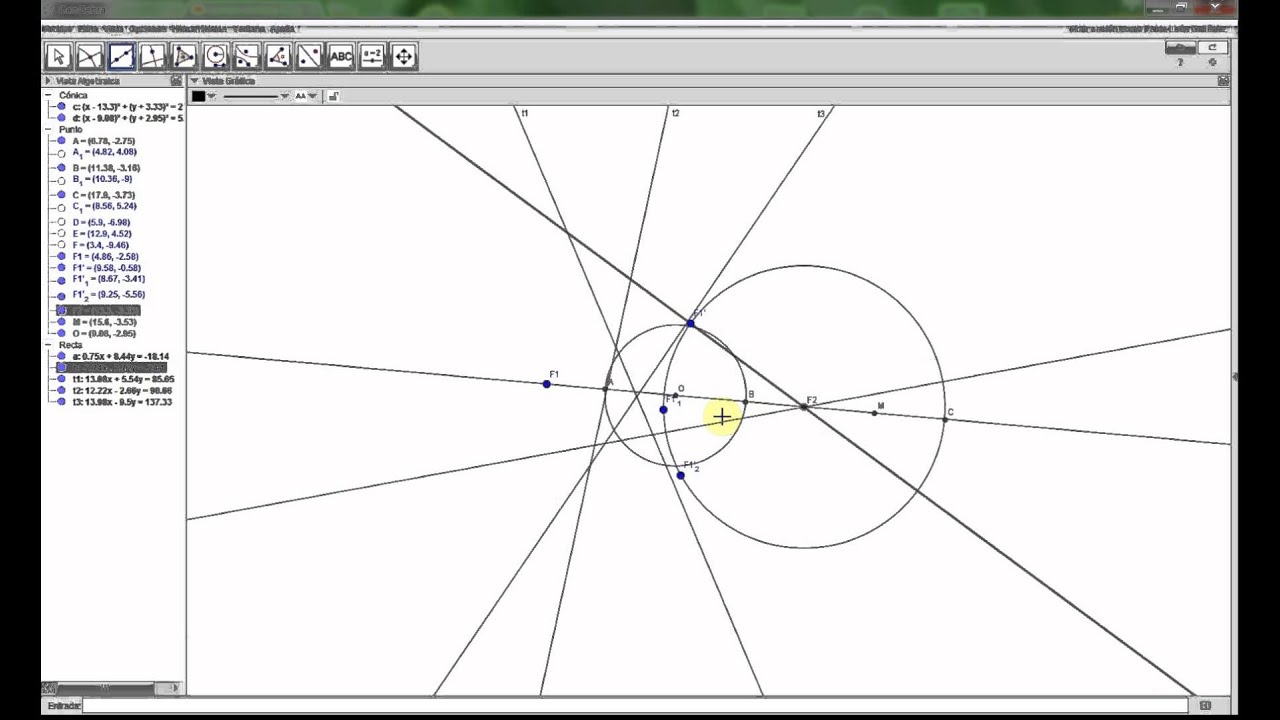Collapse the Vista Algebraica panel triangle
The image size is (1280, 720).
pyautogui.click(x=48, y=81)
